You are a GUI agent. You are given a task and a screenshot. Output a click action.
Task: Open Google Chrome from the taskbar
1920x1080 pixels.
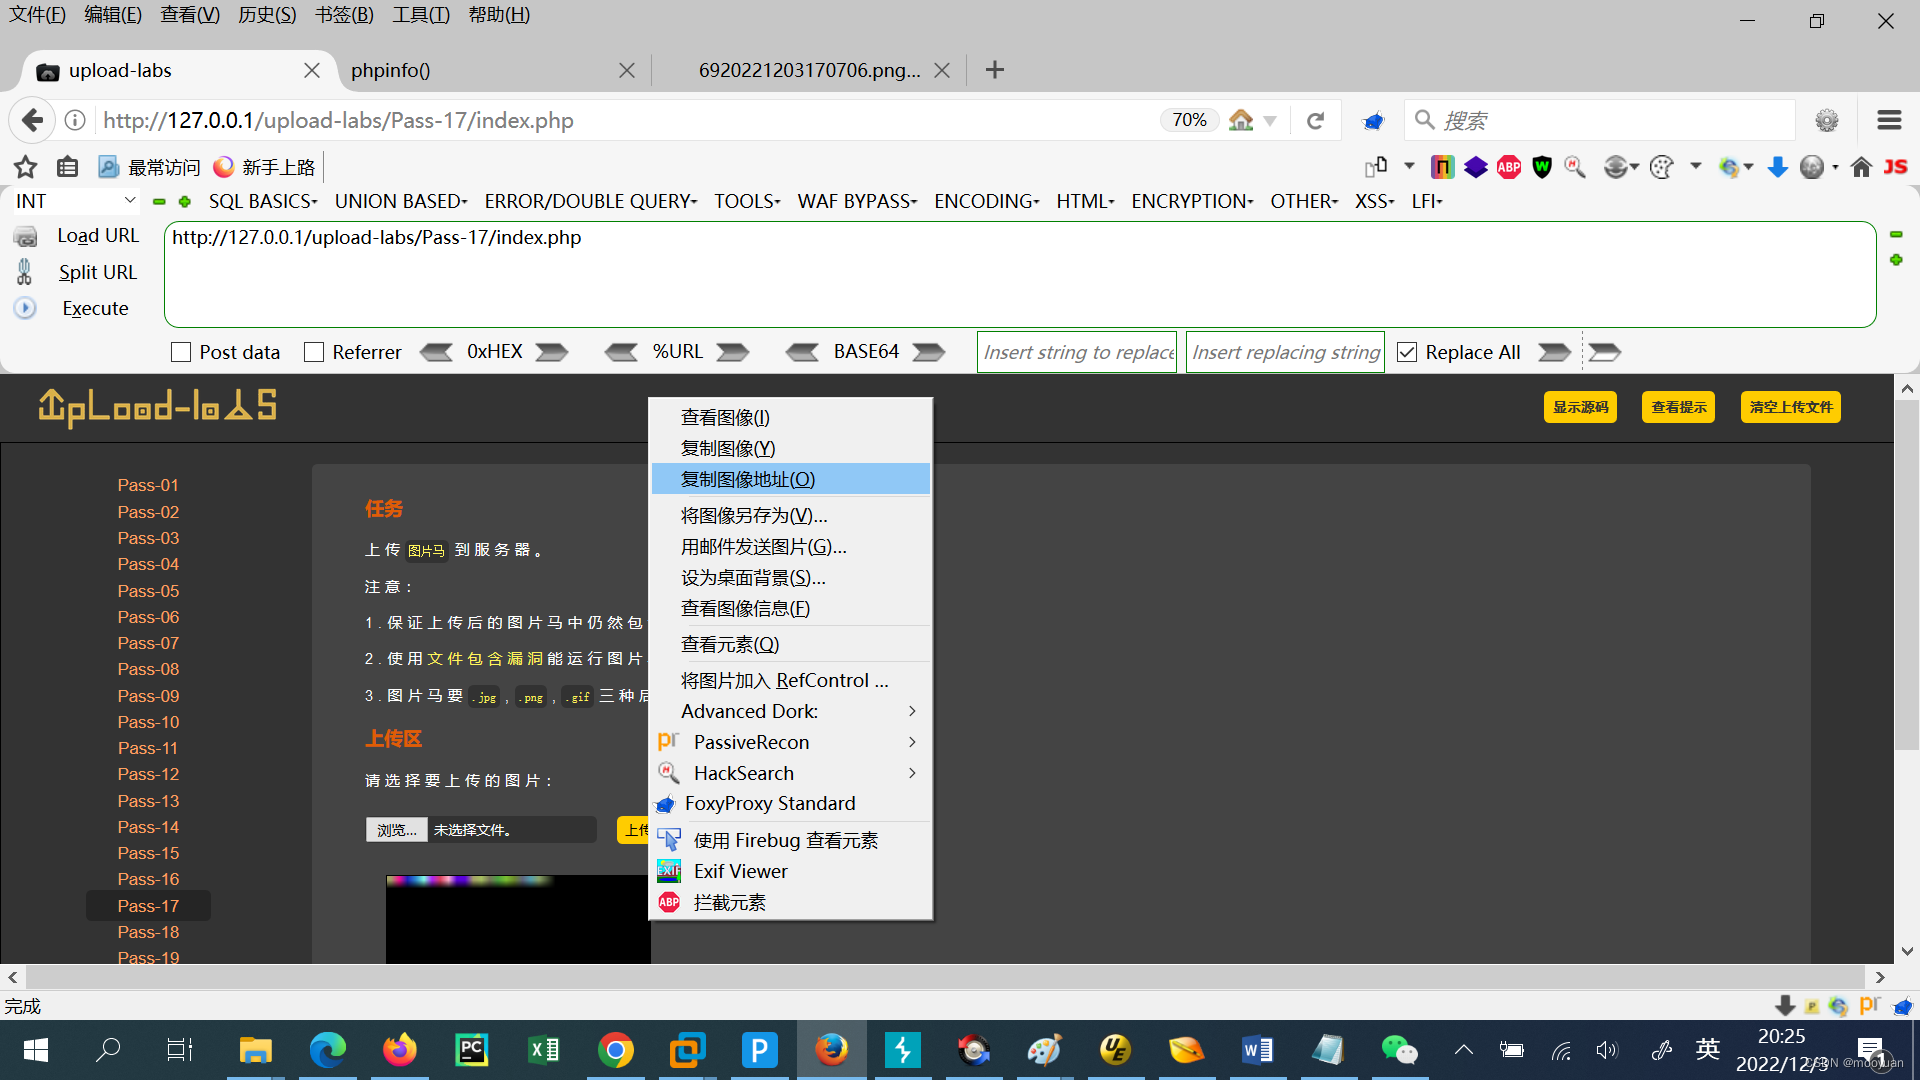[615, 1050]
